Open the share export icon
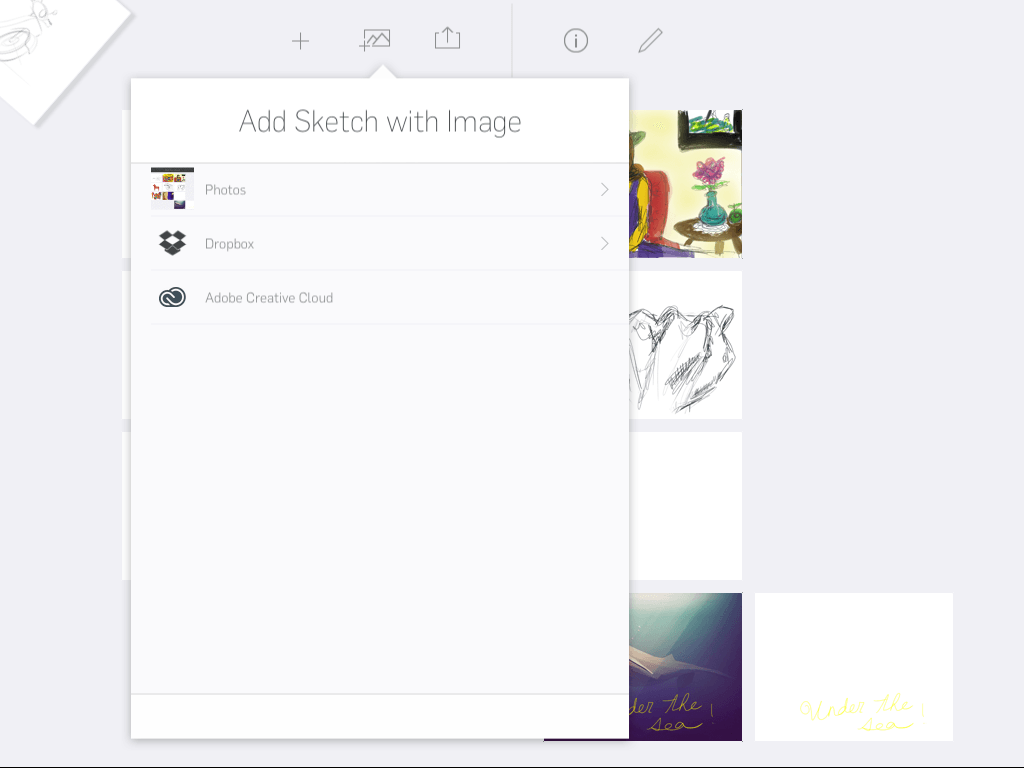The image size is (1024, 768). click(447, 38)
